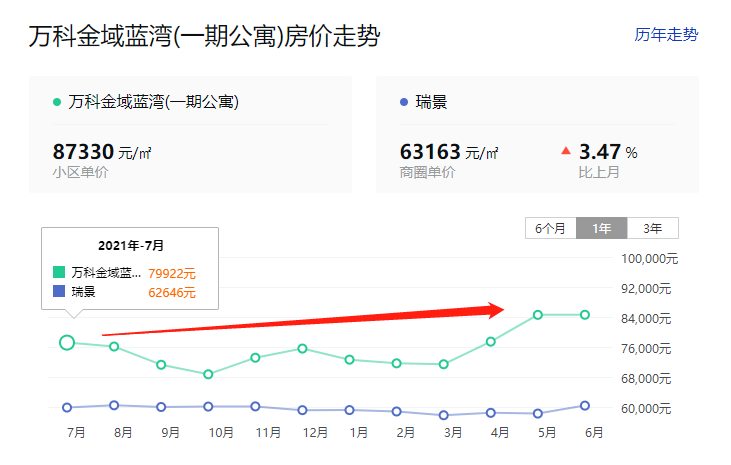
Task: Click the 商圈单价 label
Action: (x=428, y=173)
